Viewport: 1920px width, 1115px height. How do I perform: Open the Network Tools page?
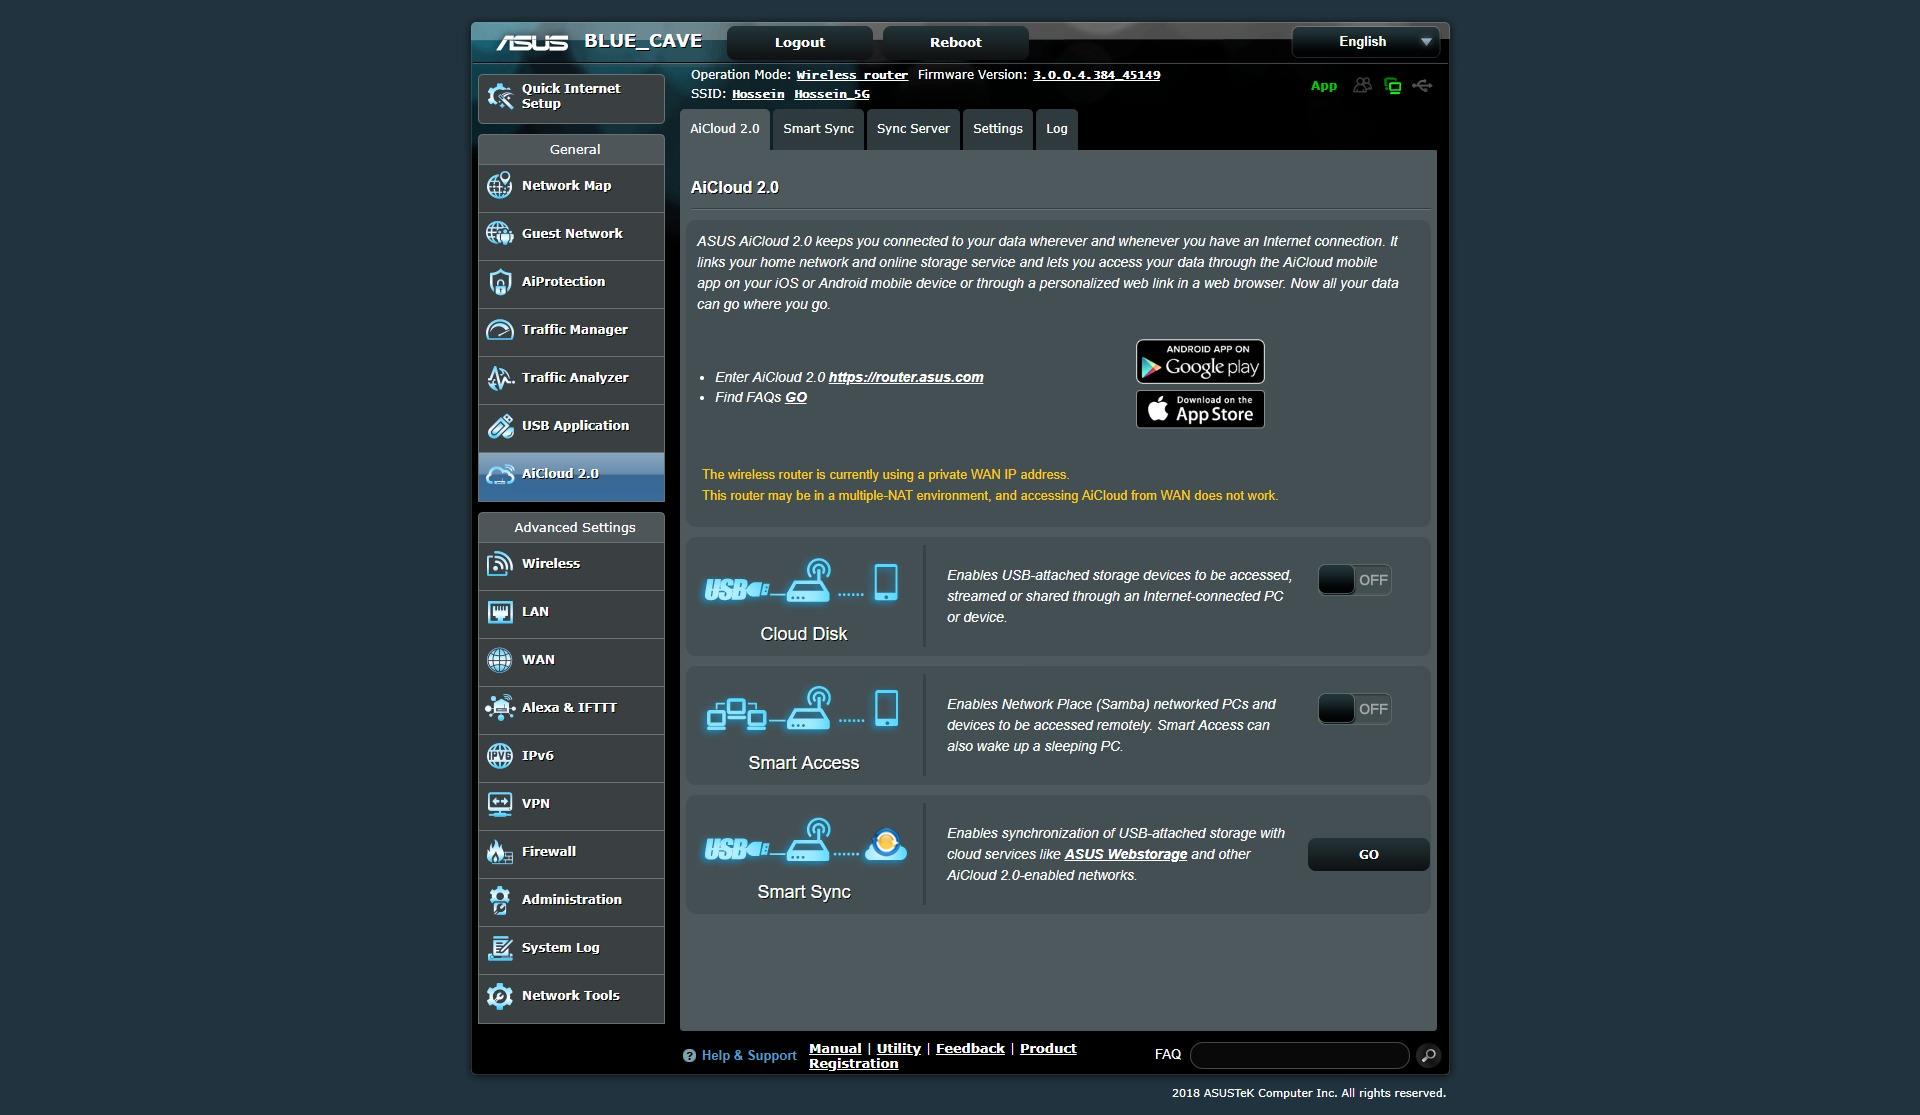click(571, 996)
